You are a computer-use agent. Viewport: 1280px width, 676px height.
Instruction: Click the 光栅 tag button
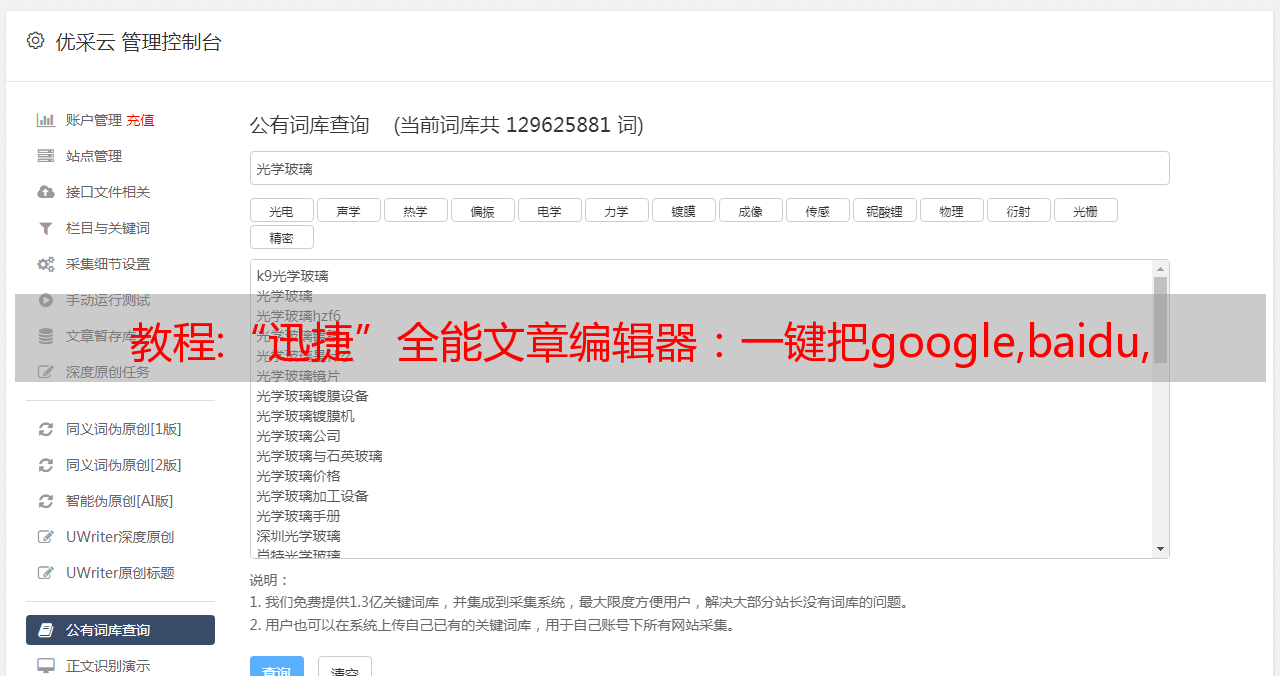click(x=1085, y=210)
